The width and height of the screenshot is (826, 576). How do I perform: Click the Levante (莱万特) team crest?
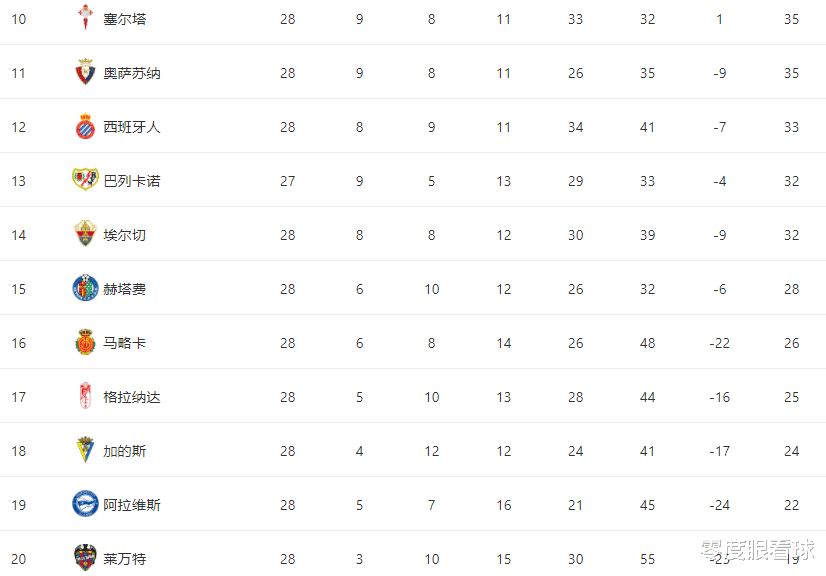pos(85,558)
